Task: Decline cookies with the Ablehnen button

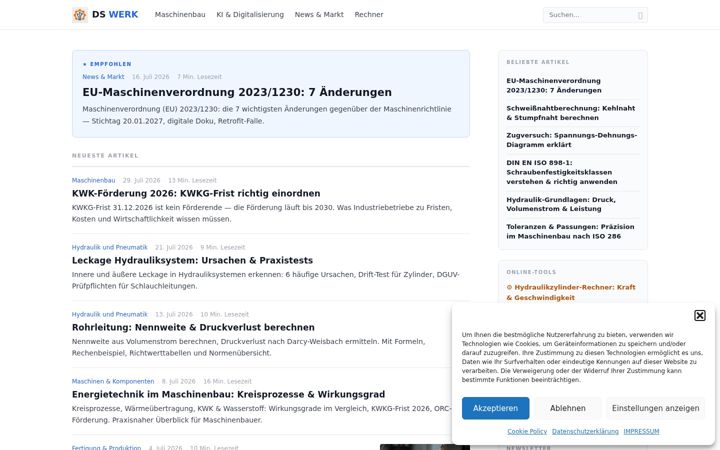Action: (x=568, y=408)
